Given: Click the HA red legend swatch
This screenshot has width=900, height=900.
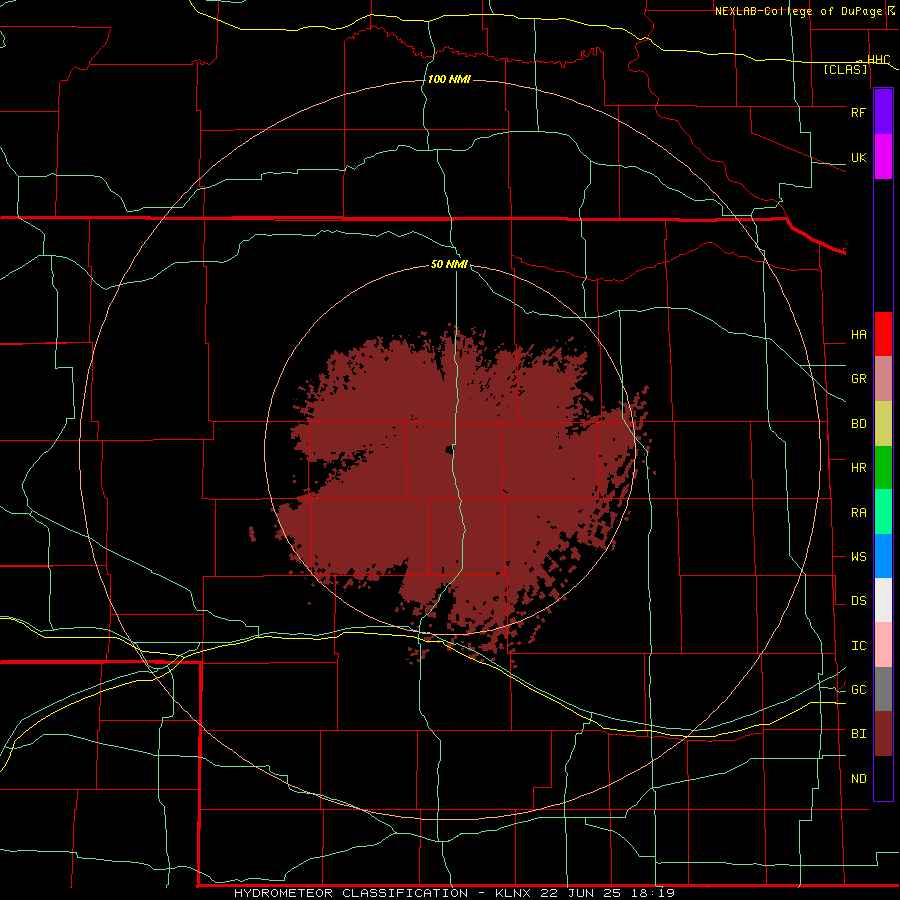Looking at the screenshot, I should (x=883, y=334).
